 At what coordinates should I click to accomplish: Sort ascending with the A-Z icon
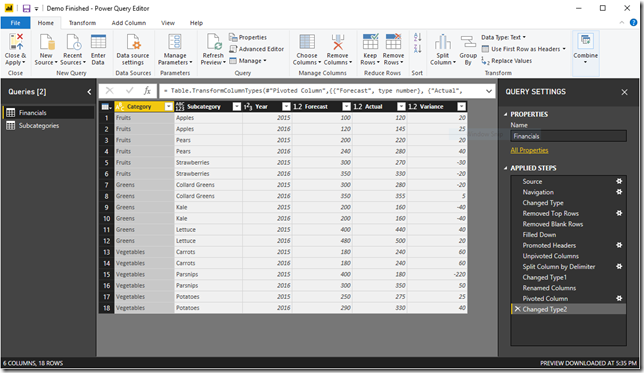coord(417,37)
